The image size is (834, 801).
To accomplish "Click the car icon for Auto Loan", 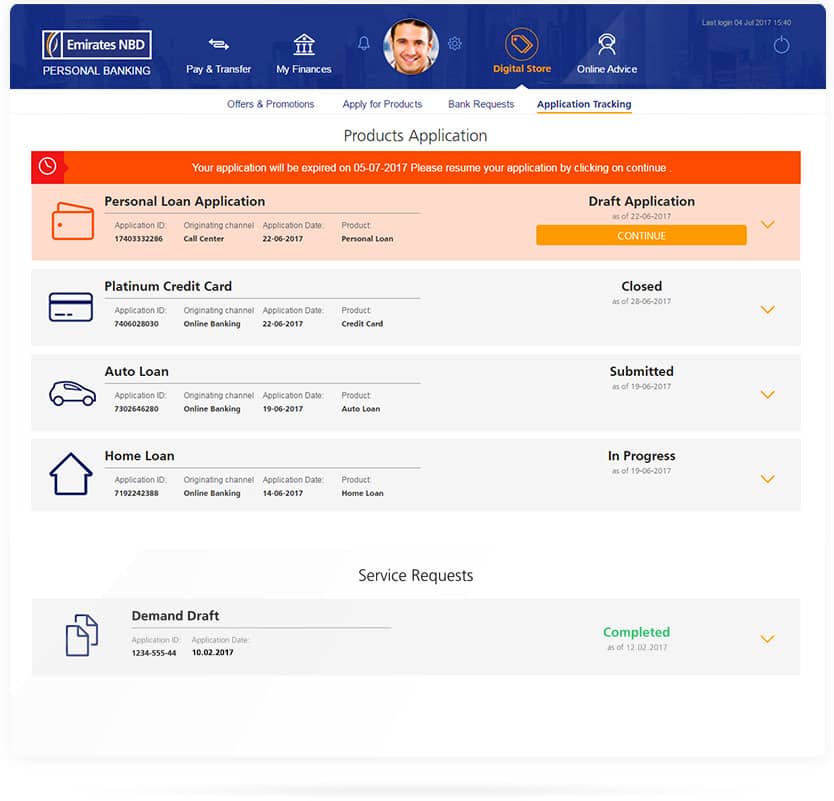I will click(72, 394).
